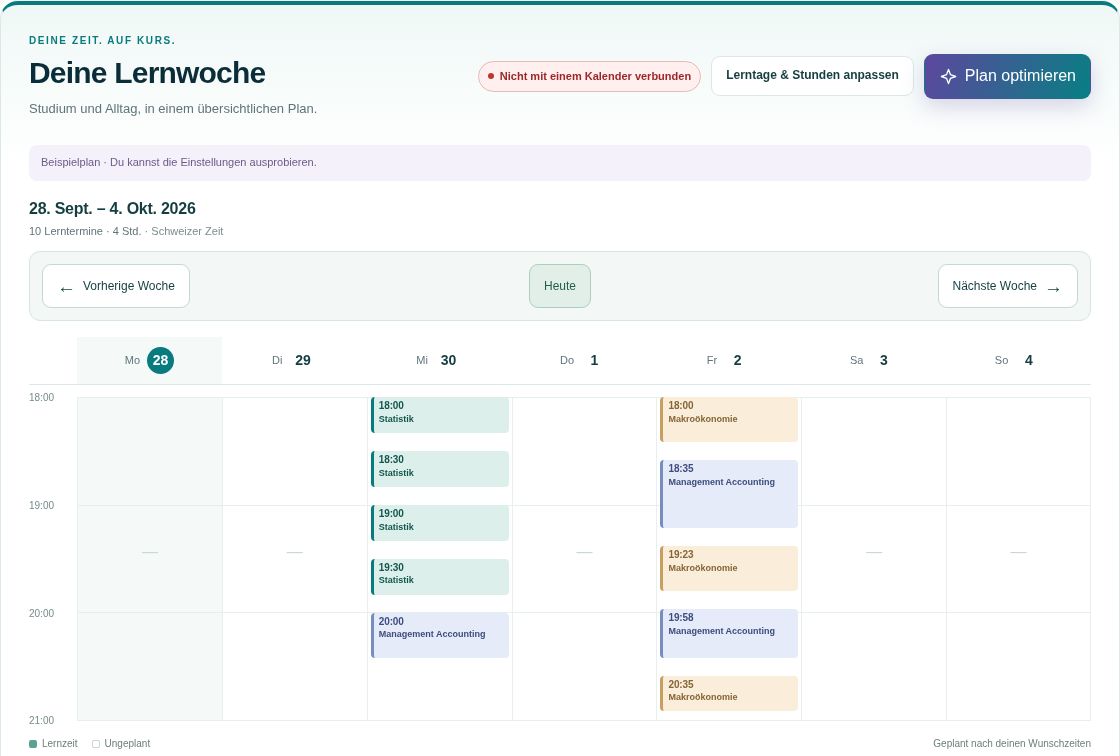Open Wednesday 19:30 Statistik session
The height and width of the screenshot is (756, 1120).
pos(440,577)
